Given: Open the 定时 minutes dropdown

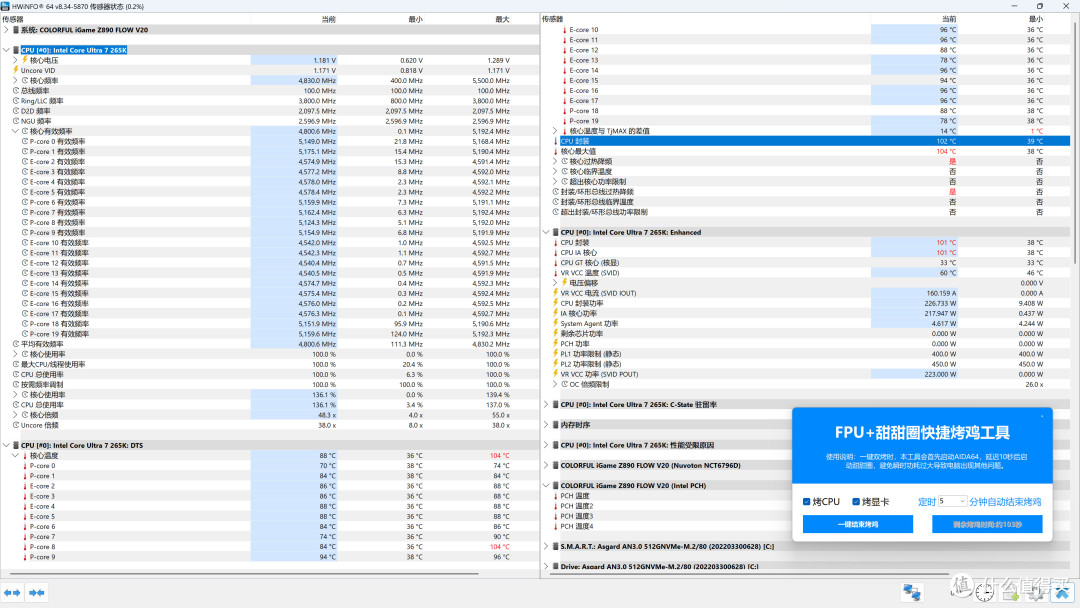Looking at the screenshot, I should point(952,501).
